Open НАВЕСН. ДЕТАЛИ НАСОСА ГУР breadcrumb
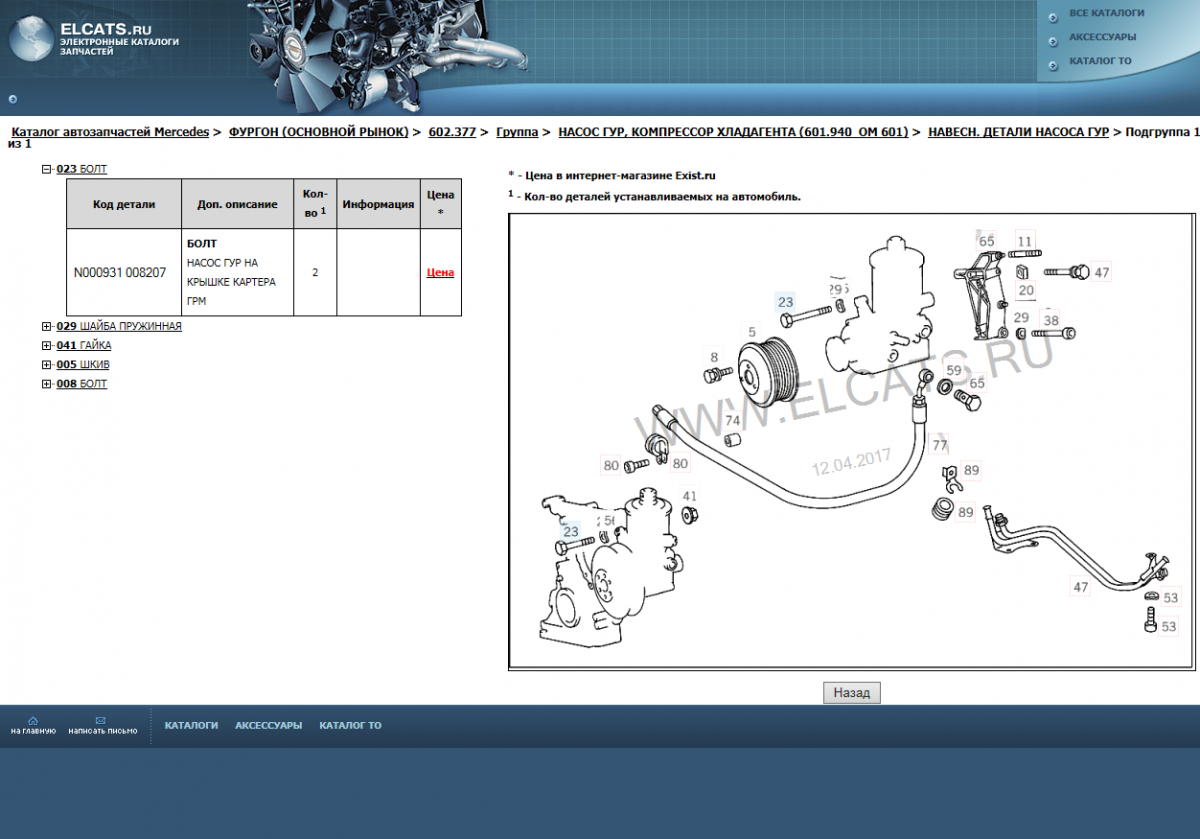 click(x=1018, y=132)
